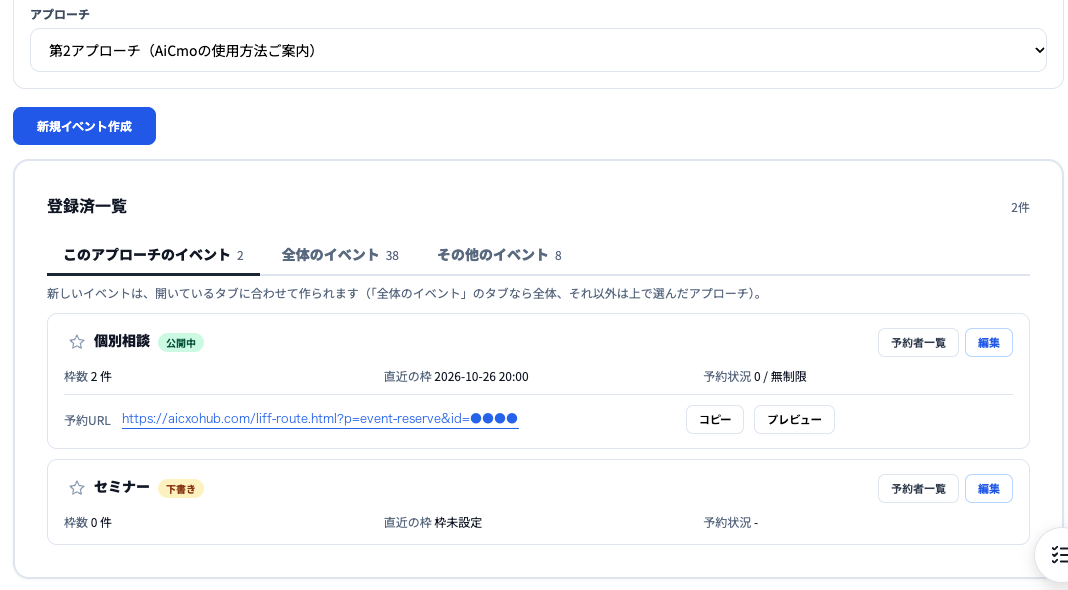1068x590 pixels.
Task: Click 直近の枠 枠未設定 text
Action: point(433,523)
